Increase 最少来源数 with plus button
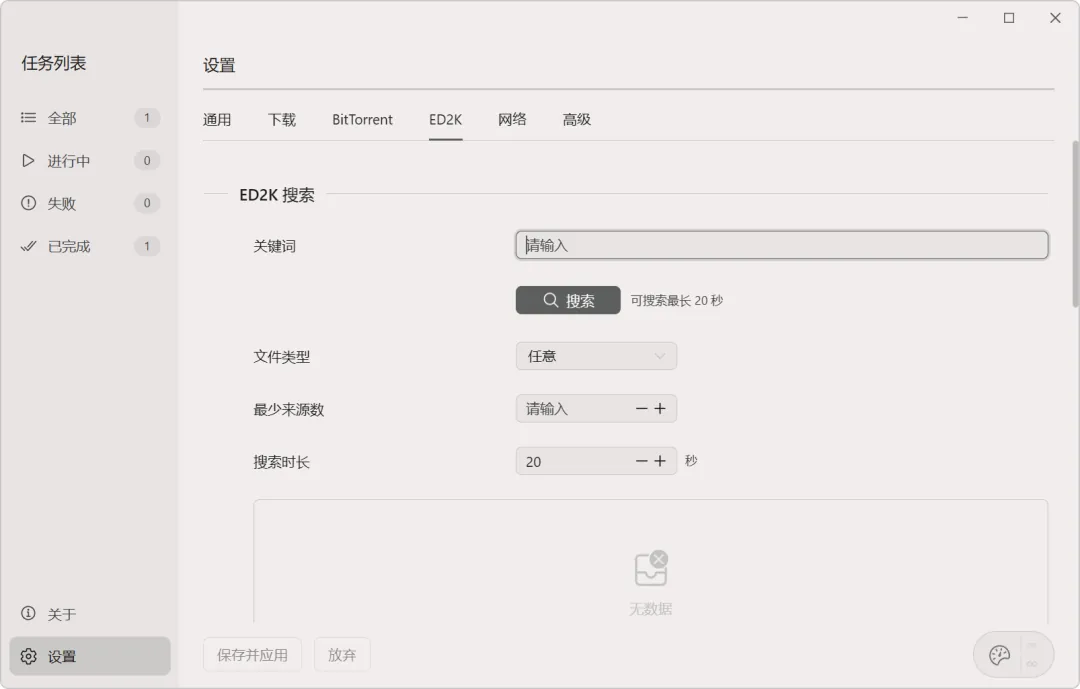The width and height of the screenshot is (1080, 689). [660, 409]
